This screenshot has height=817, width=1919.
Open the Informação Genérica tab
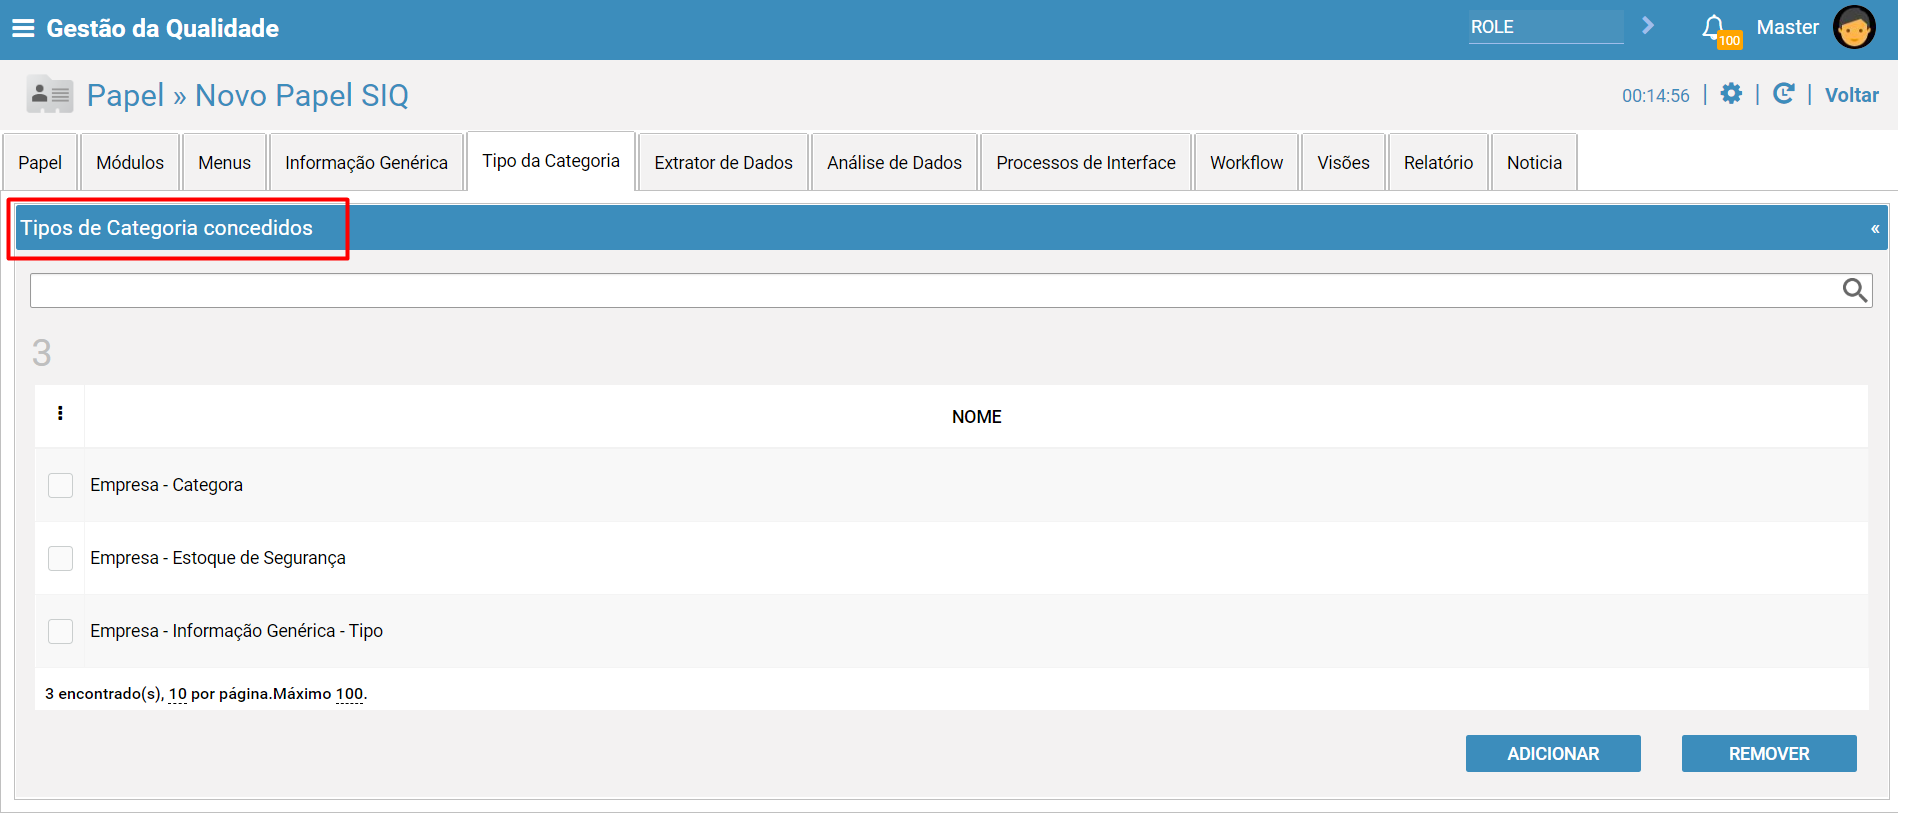point(366,162)
